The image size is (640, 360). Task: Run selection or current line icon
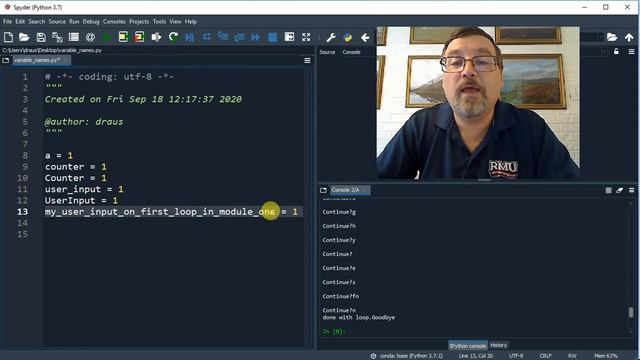156,38
